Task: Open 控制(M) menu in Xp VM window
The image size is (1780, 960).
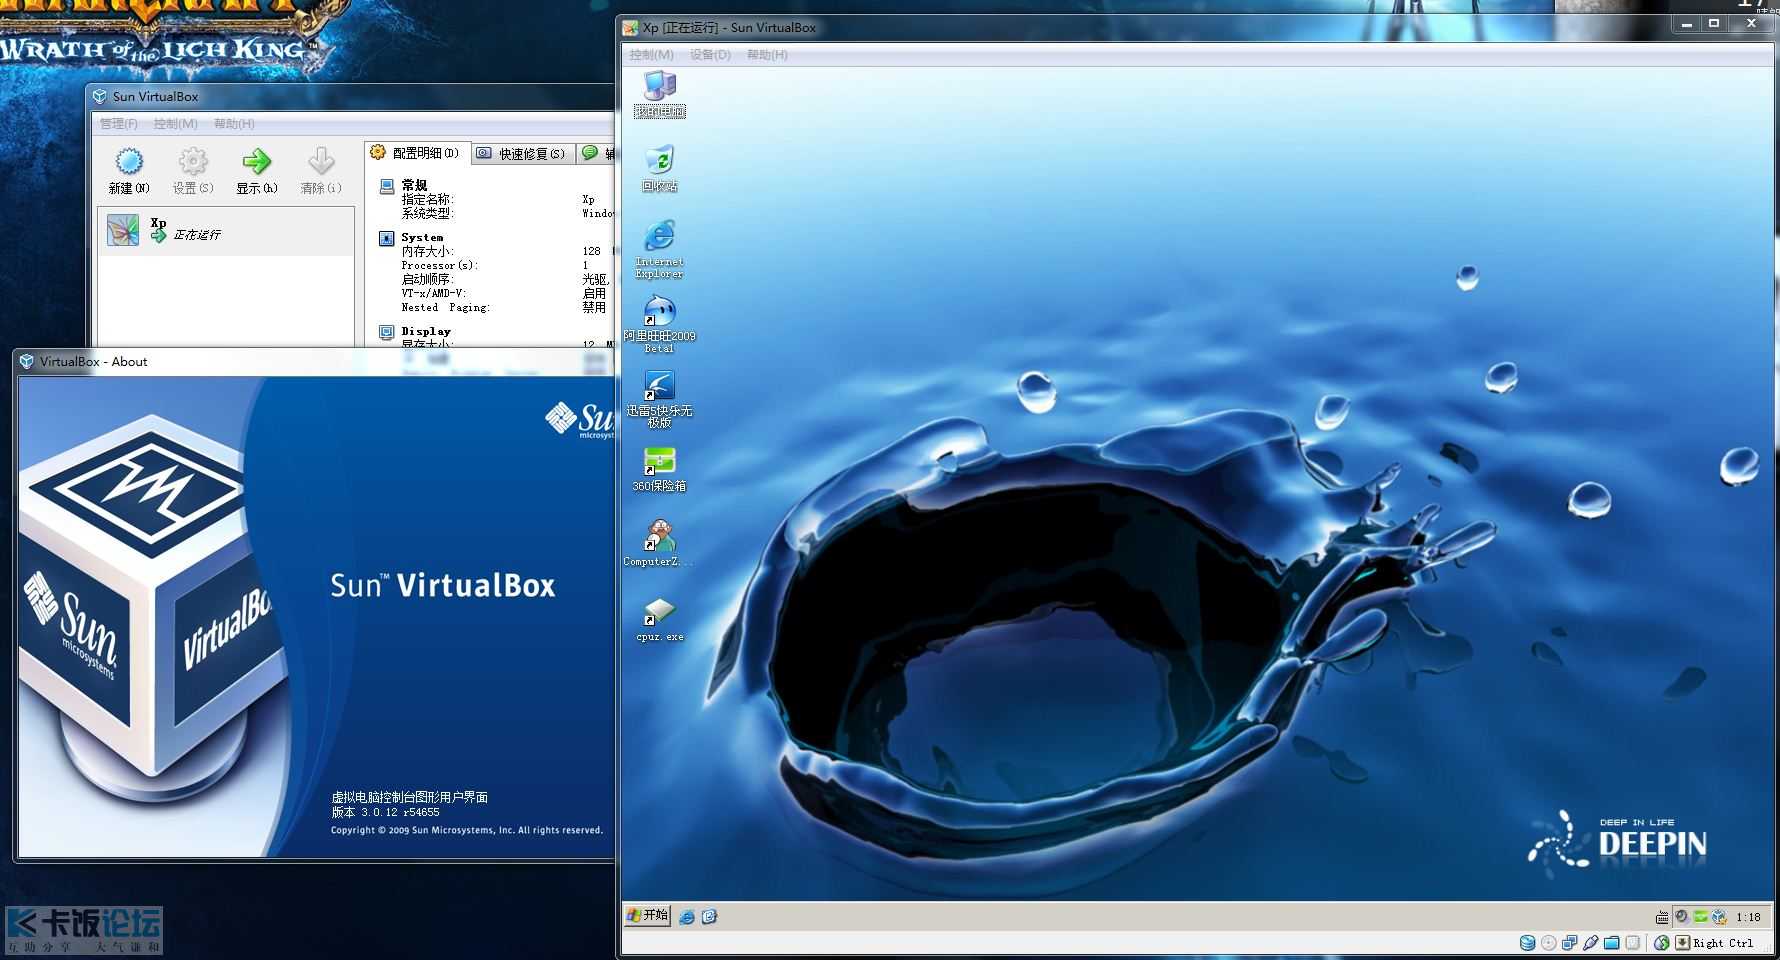Action: [651, 55]
